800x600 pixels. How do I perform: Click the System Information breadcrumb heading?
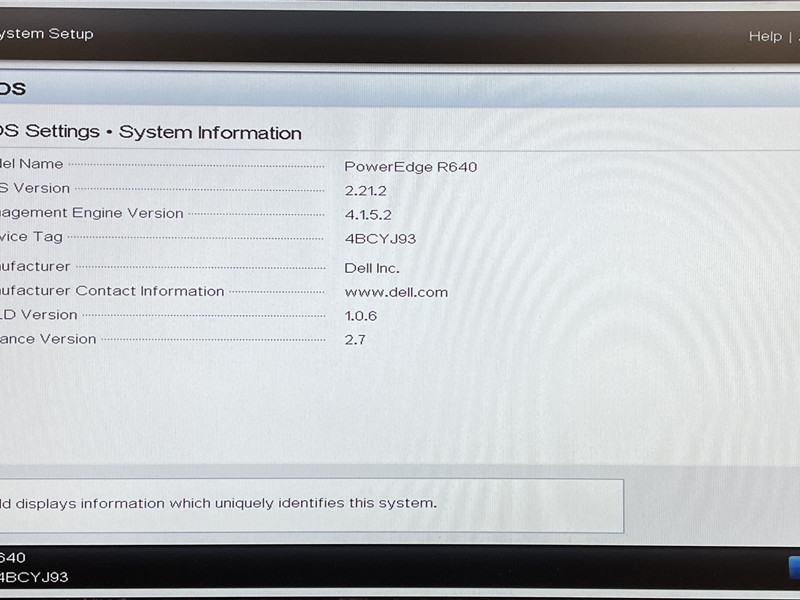[210, 133]
